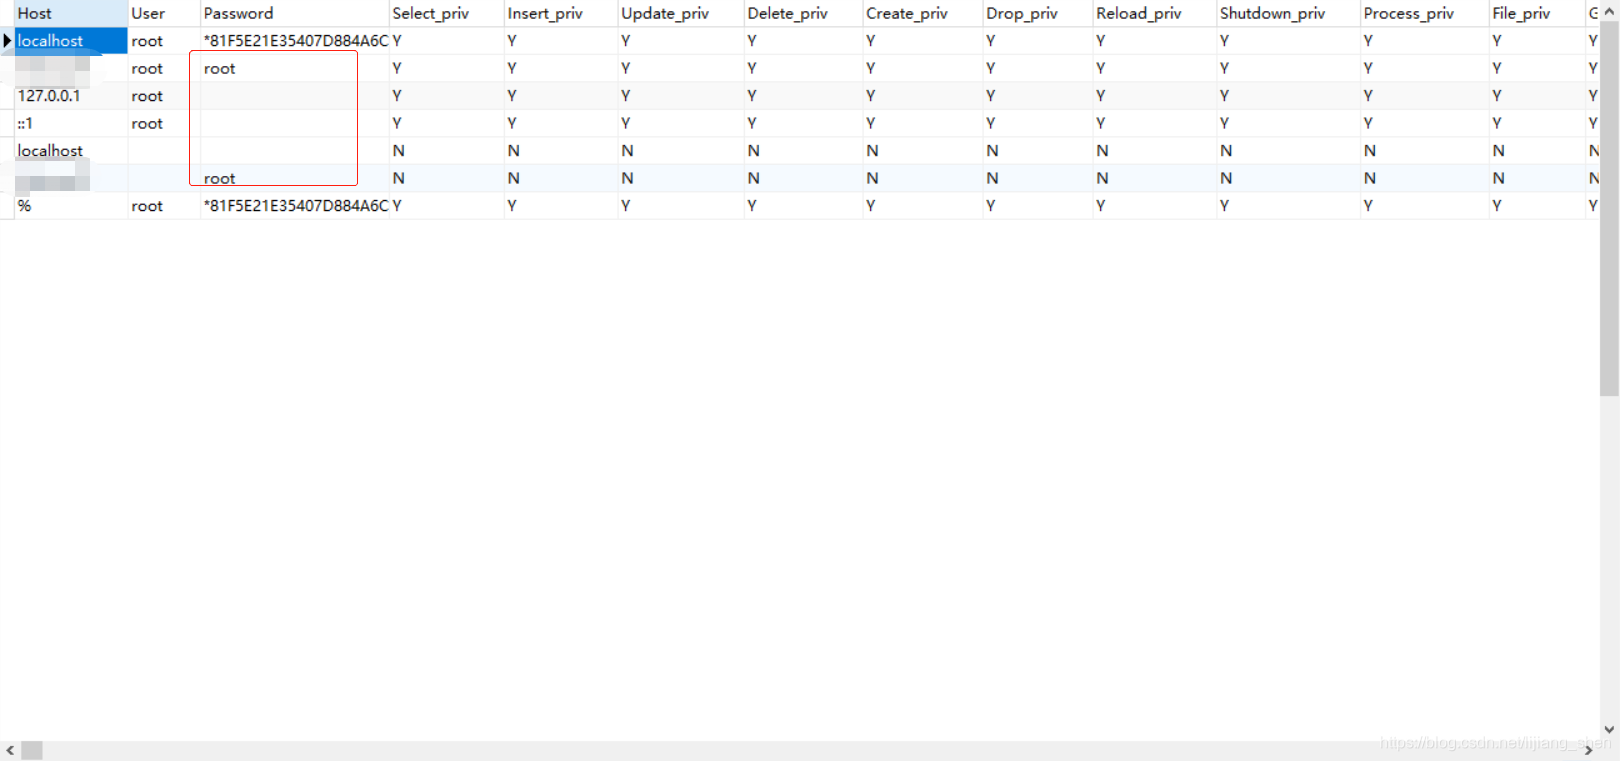Click the Insert_priv column header
This screenshot has height=761, width=1620.
[x=560, y=13]
